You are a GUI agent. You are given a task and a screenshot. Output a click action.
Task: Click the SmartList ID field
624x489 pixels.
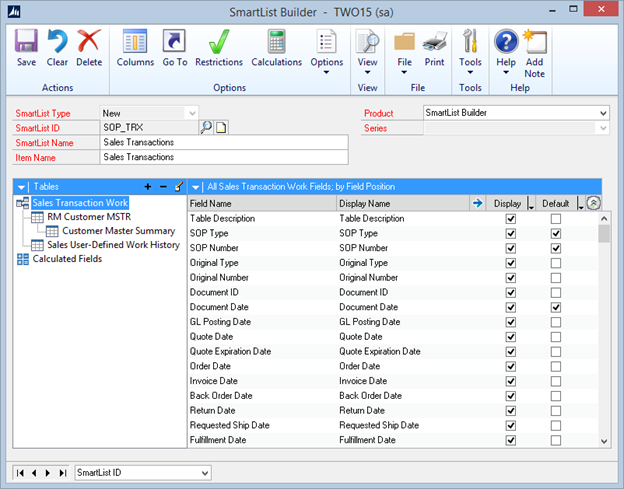[x=149, y=128]
